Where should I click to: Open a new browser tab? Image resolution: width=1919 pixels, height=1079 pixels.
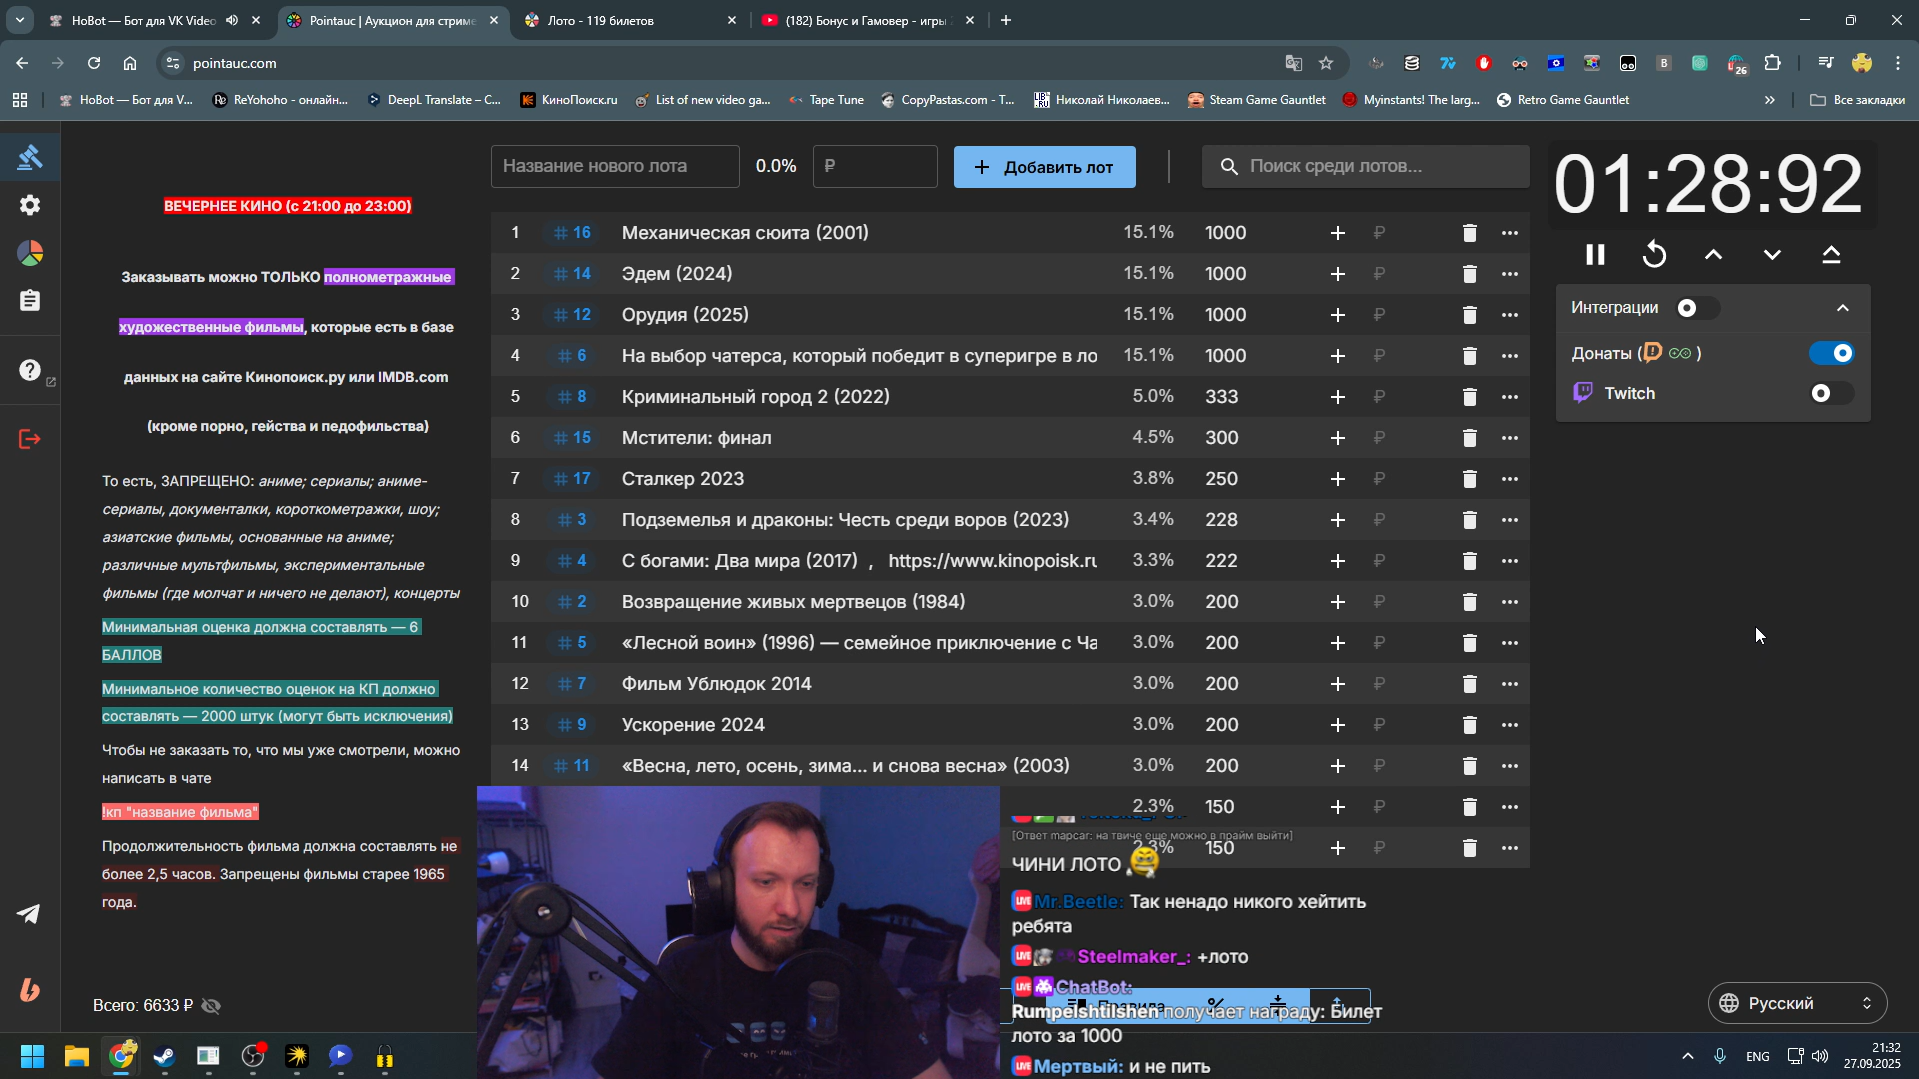tap(1006, 20)
